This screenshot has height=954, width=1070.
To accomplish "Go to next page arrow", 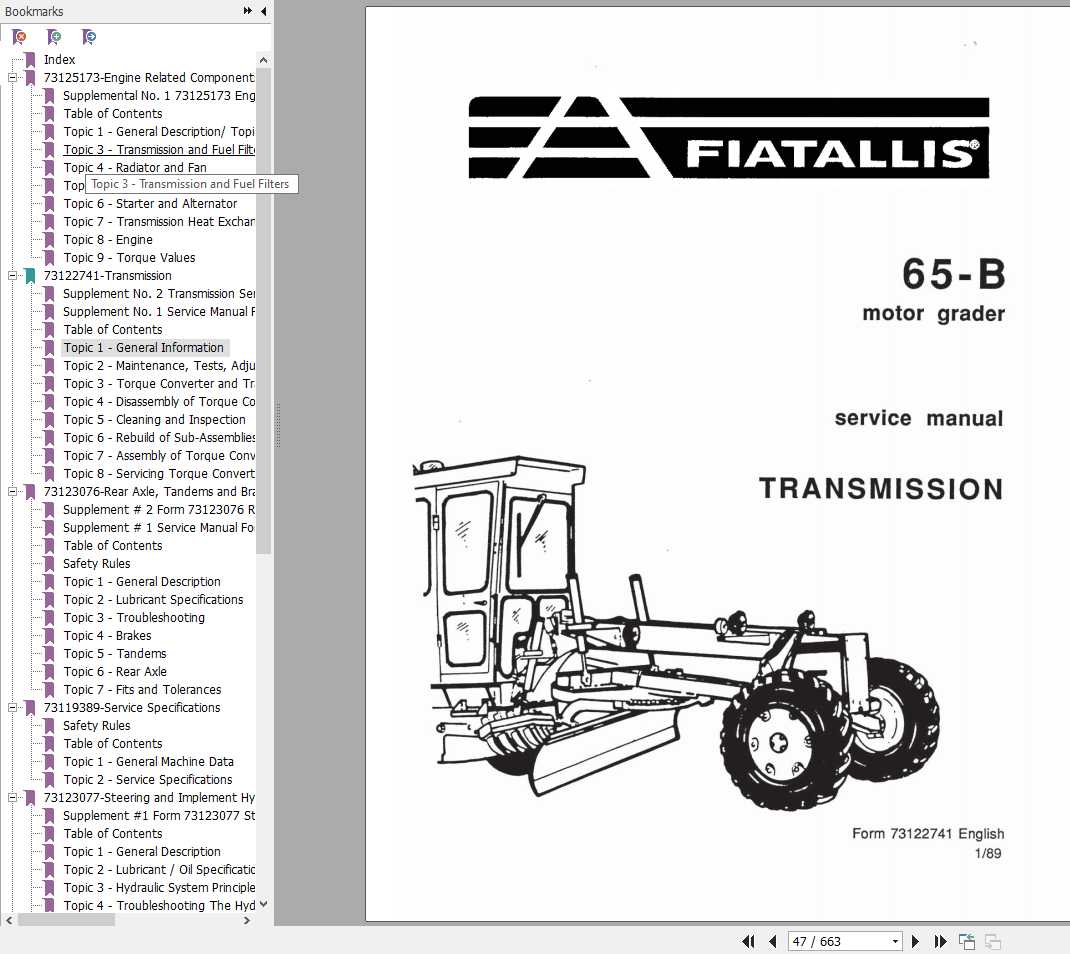I will tap(915, 942).
